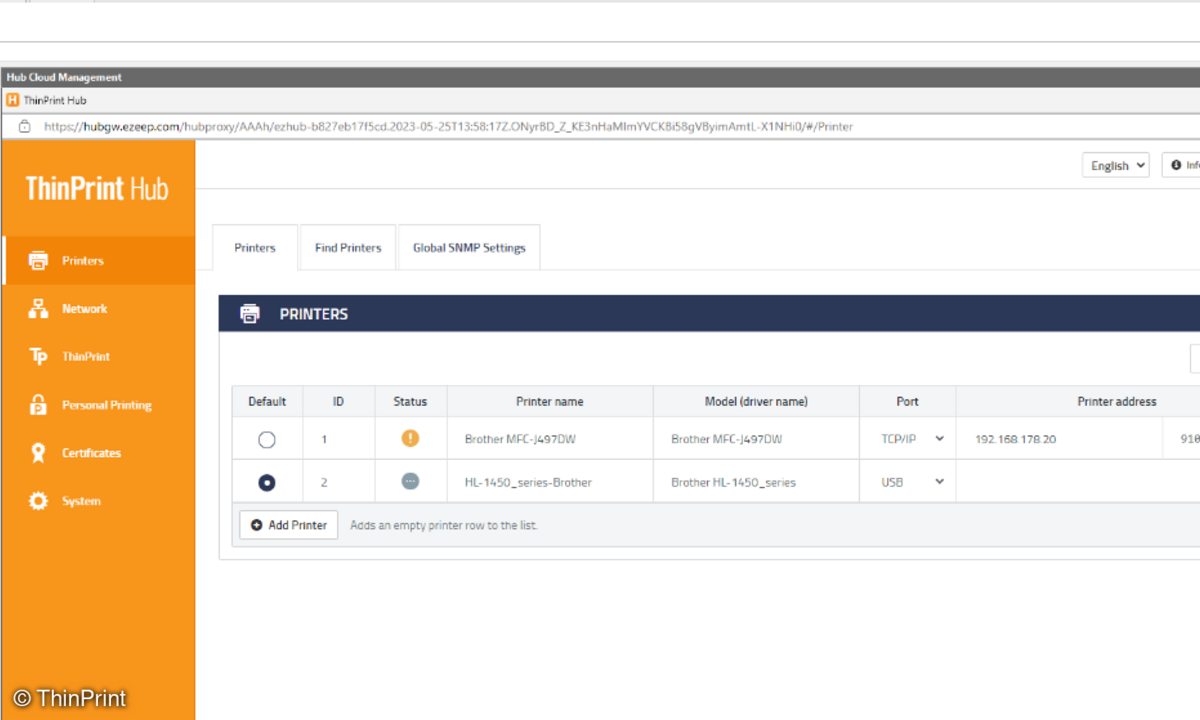Click the Info button at top right
The height and width of the screenshot is (720, 1200).
(x=1181, y=166)
